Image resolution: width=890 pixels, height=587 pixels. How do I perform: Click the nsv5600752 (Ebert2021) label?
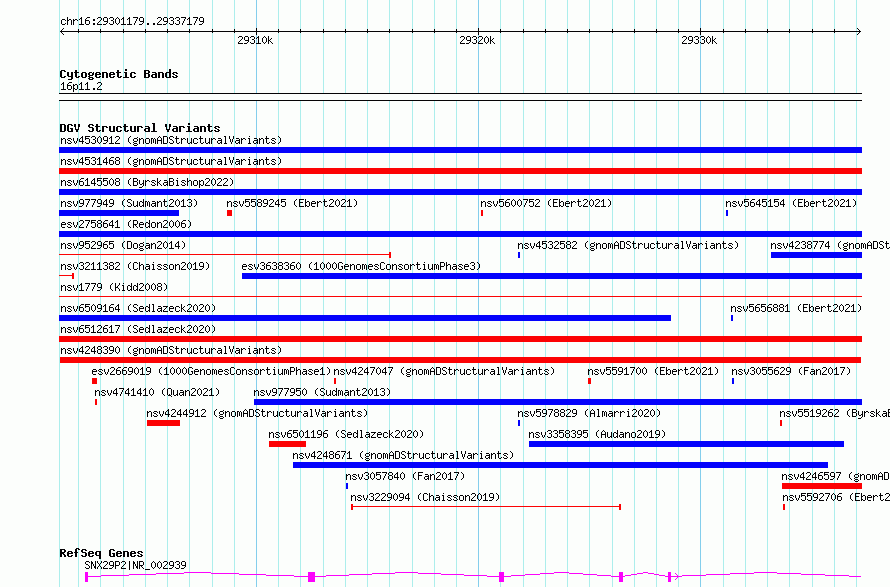click(546, 203)
